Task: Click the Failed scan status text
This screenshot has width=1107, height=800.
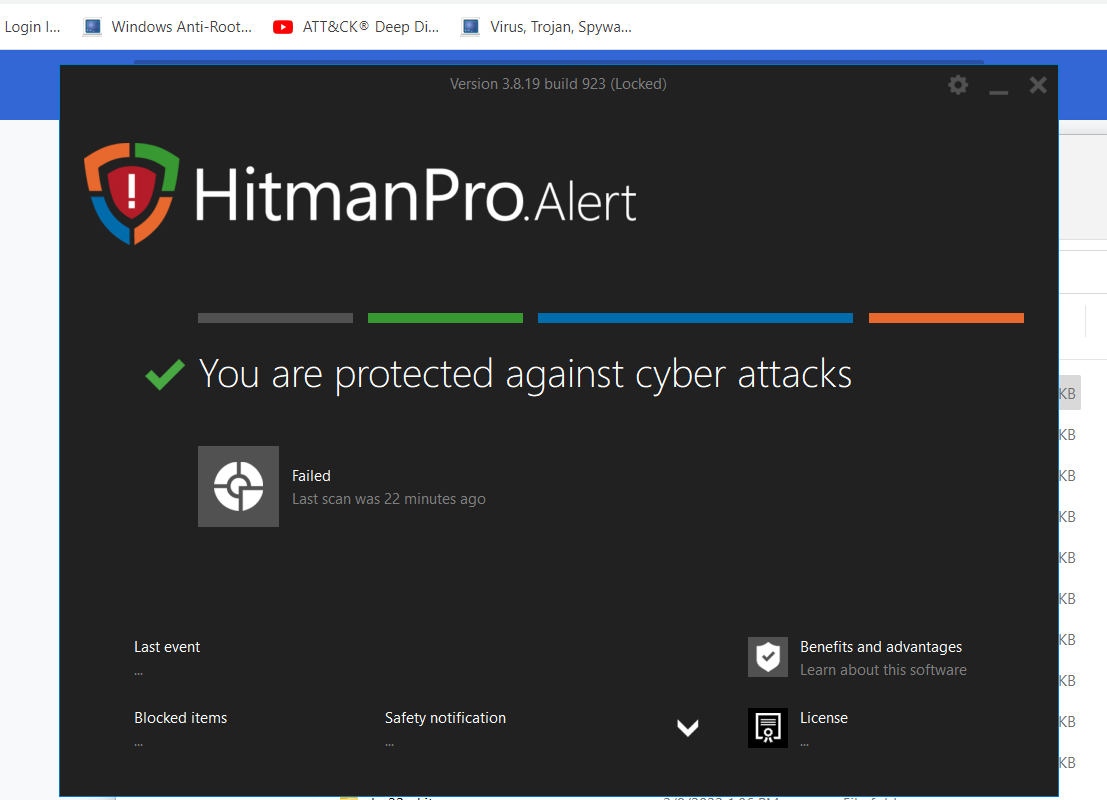Action: (311, 476)
